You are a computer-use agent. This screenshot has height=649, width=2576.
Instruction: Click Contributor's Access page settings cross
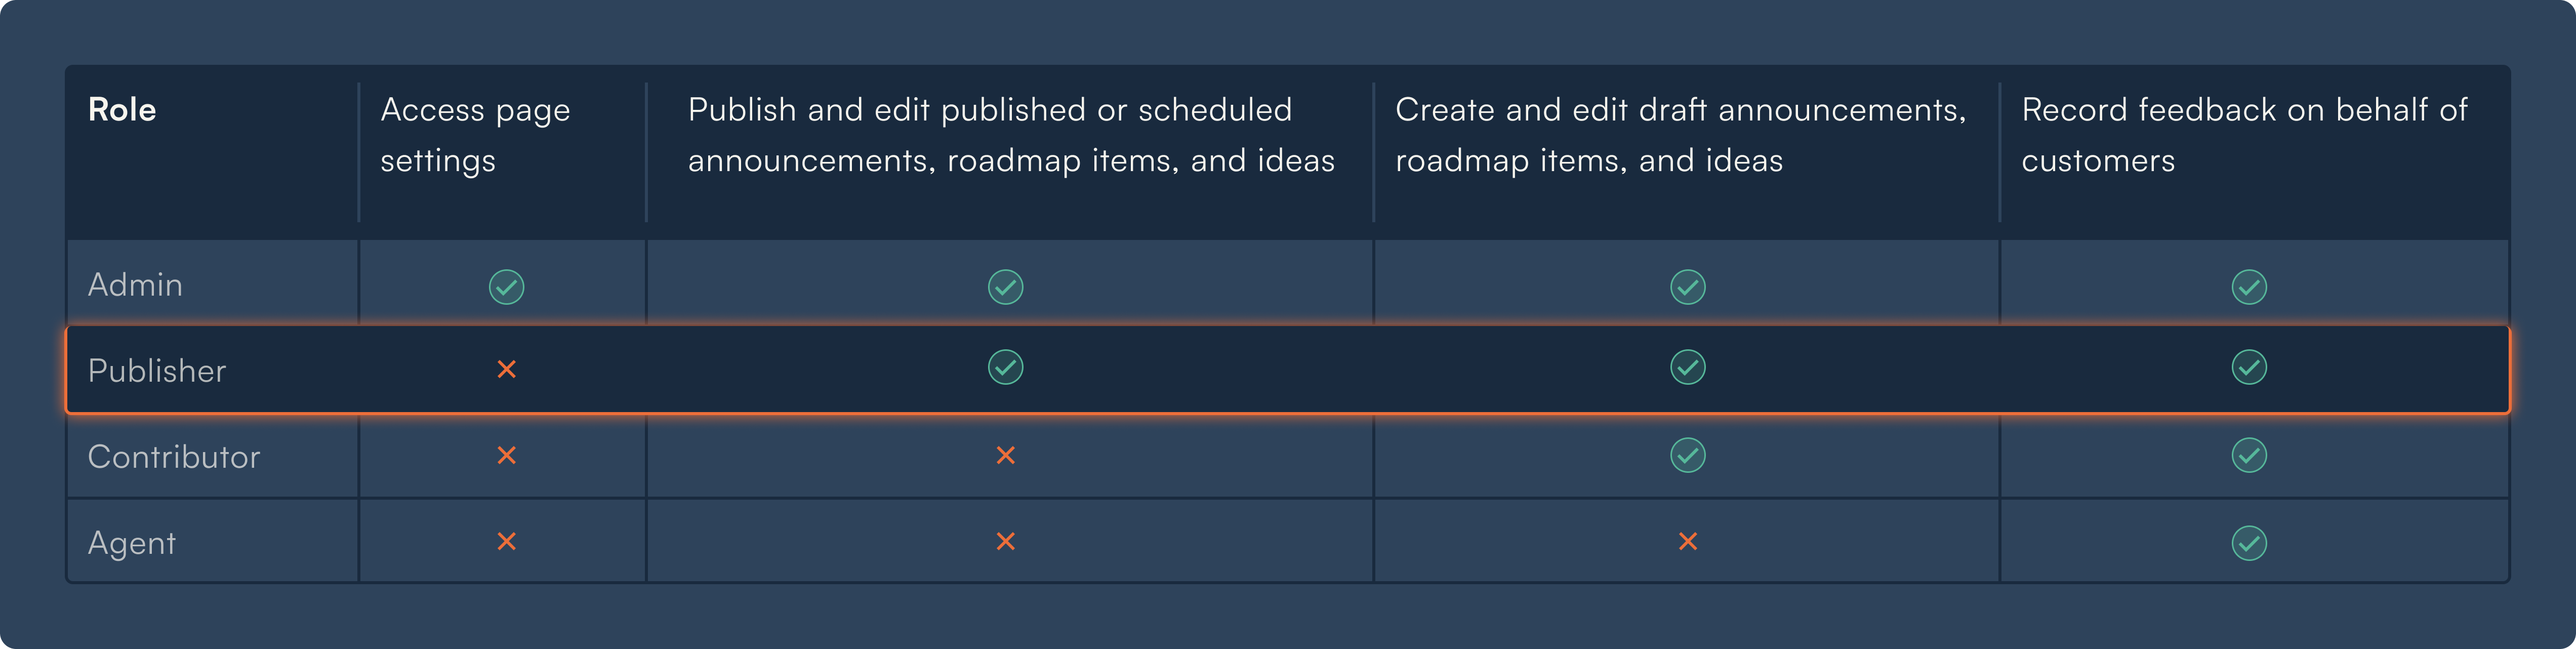(x=506, y=455)
